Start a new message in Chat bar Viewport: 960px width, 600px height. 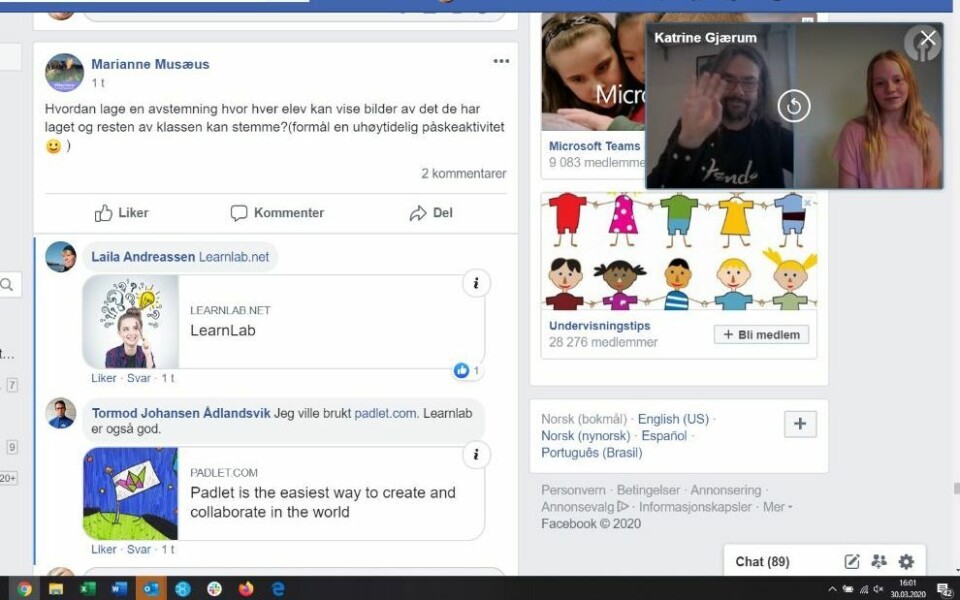coord(852,561)
